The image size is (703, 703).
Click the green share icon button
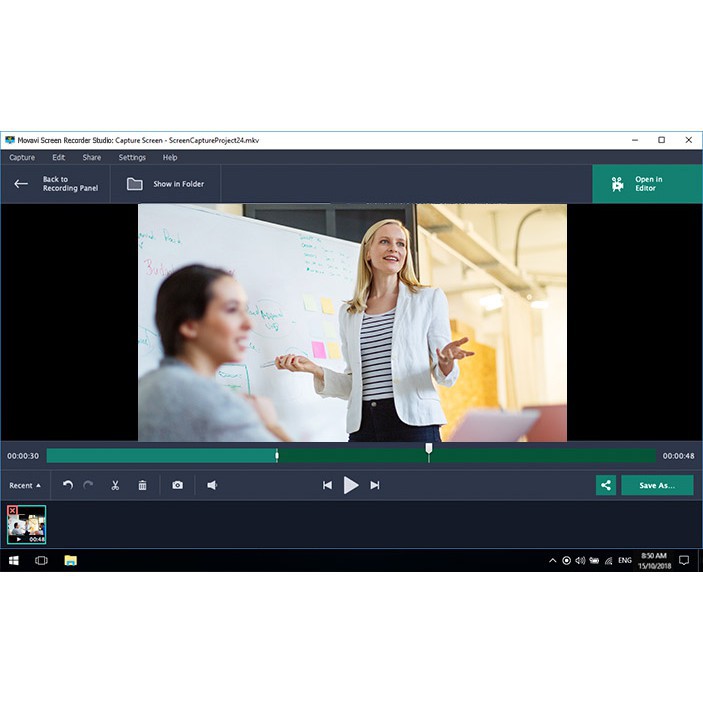605,485
